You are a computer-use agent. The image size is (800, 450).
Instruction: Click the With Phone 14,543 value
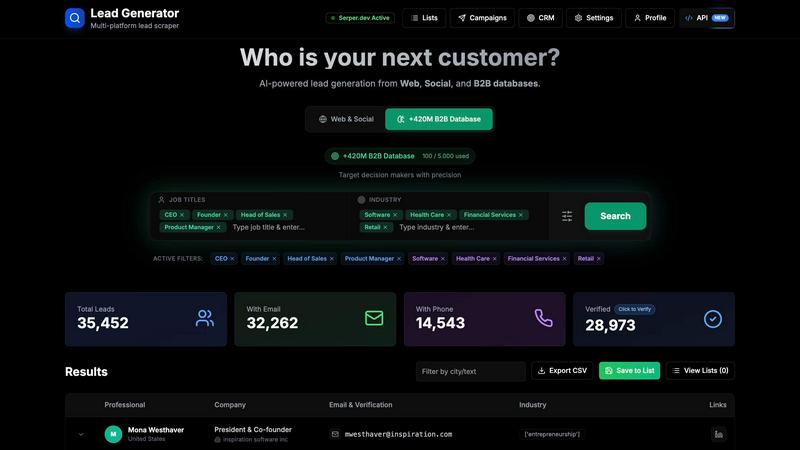tap(440, 323)
